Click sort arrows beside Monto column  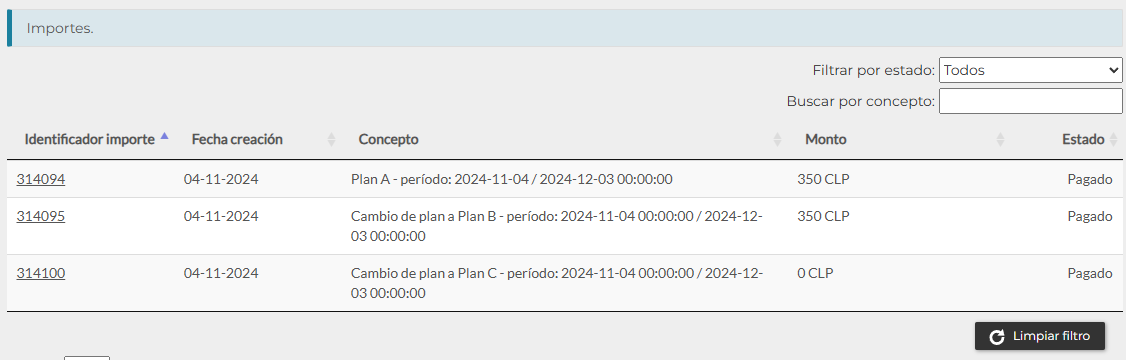pos(1000,140)
